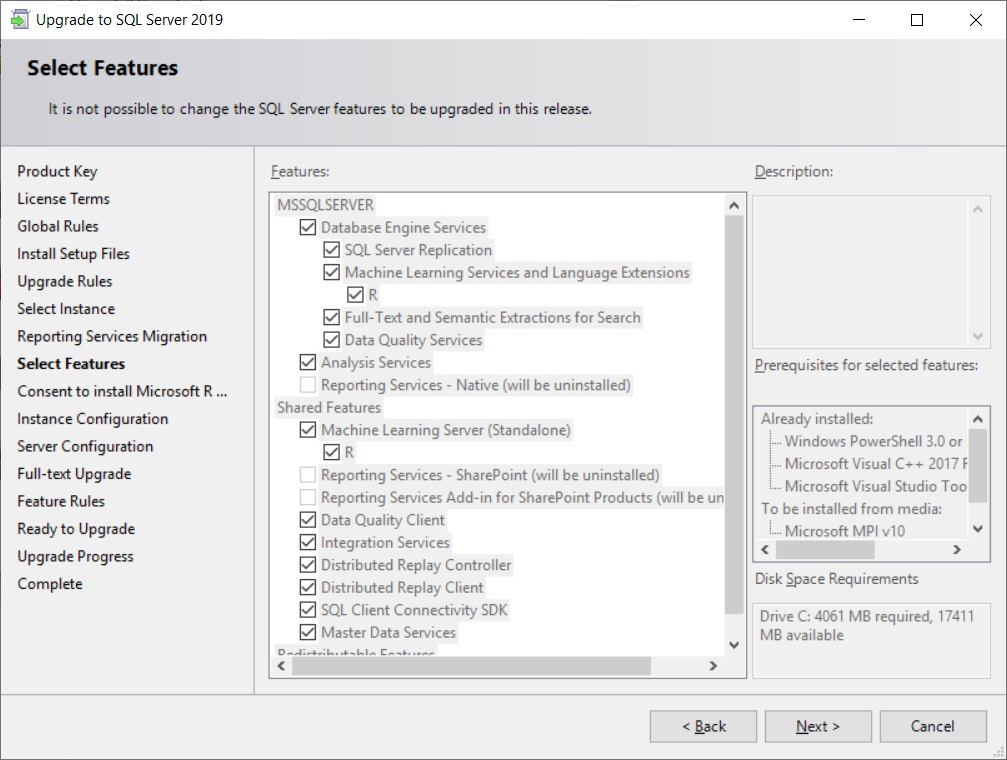The height and width of the screenshot is (760, 1007).
Task: Select the Server Configuration step
Action: click(85, 446)
